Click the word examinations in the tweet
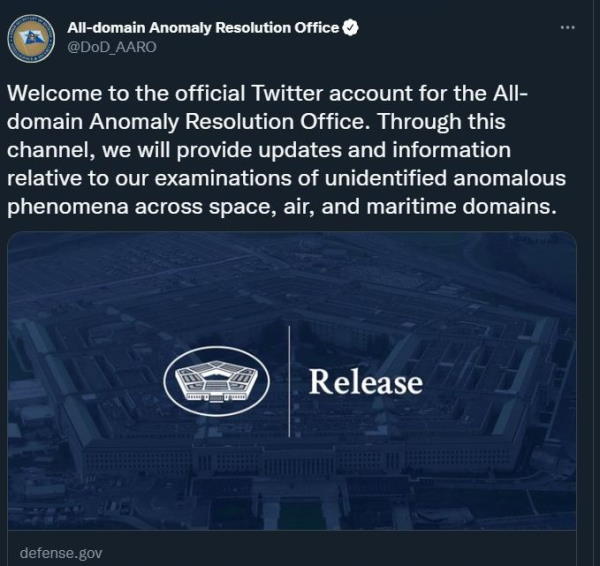Viewport: 600px width, 566px height. pyautogui.click(x=223, y=178)
